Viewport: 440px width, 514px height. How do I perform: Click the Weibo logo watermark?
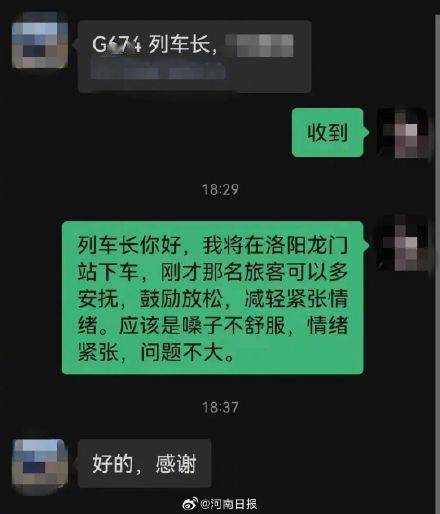191,504
